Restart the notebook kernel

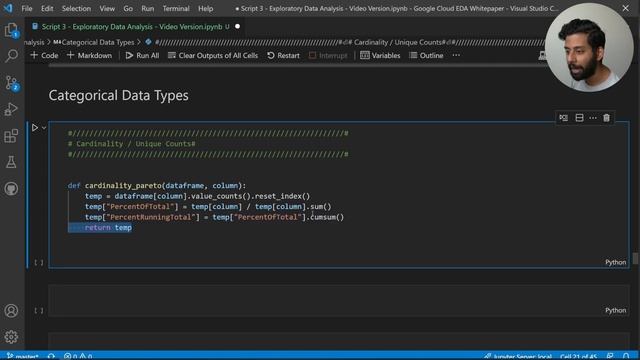(283, 56)
